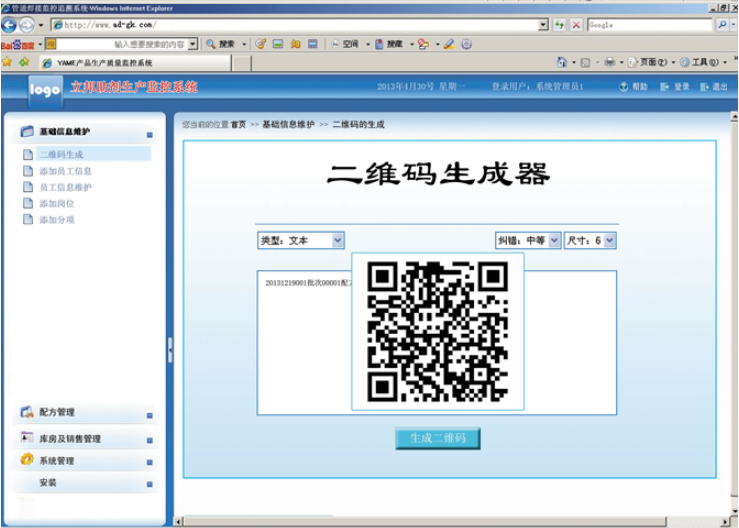Image resolution: width=739 pixels, height=528 pixels.
Task: Click the browser Back arrow button
Action: (9, 25)
